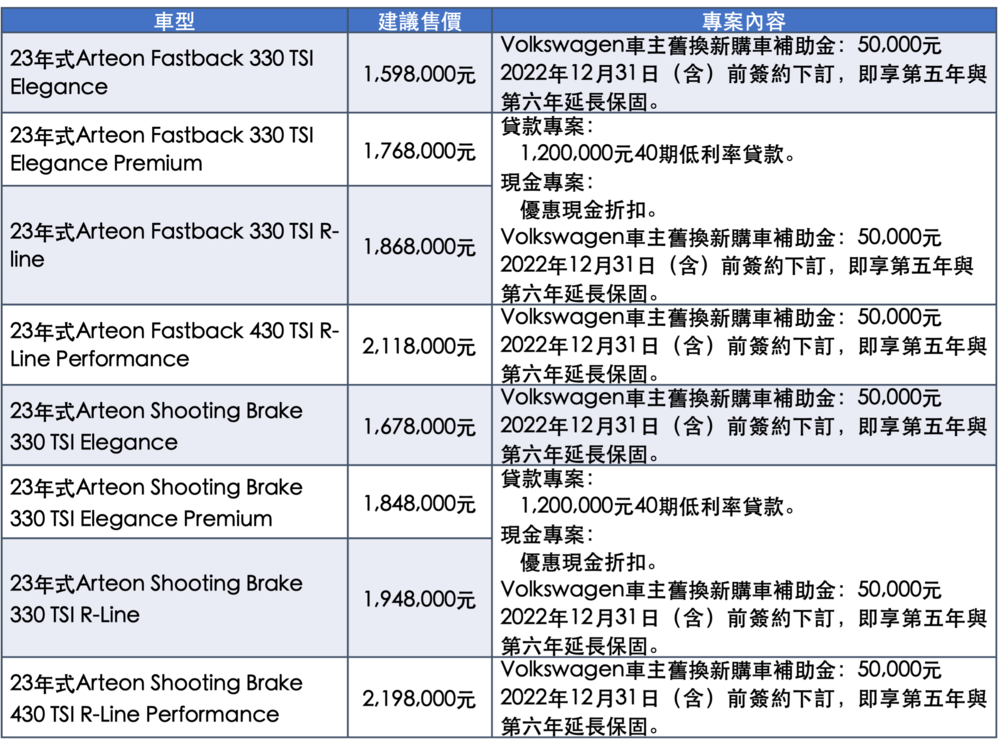Click the price 2,198,000元
Screen dimensions: 1000x752
(x=420, y=699)
